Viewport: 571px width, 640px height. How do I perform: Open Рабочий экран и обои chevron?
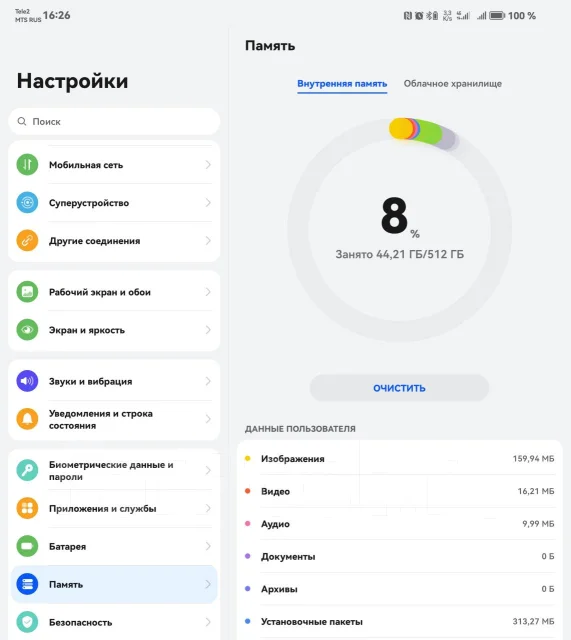(x=208, y=292)
